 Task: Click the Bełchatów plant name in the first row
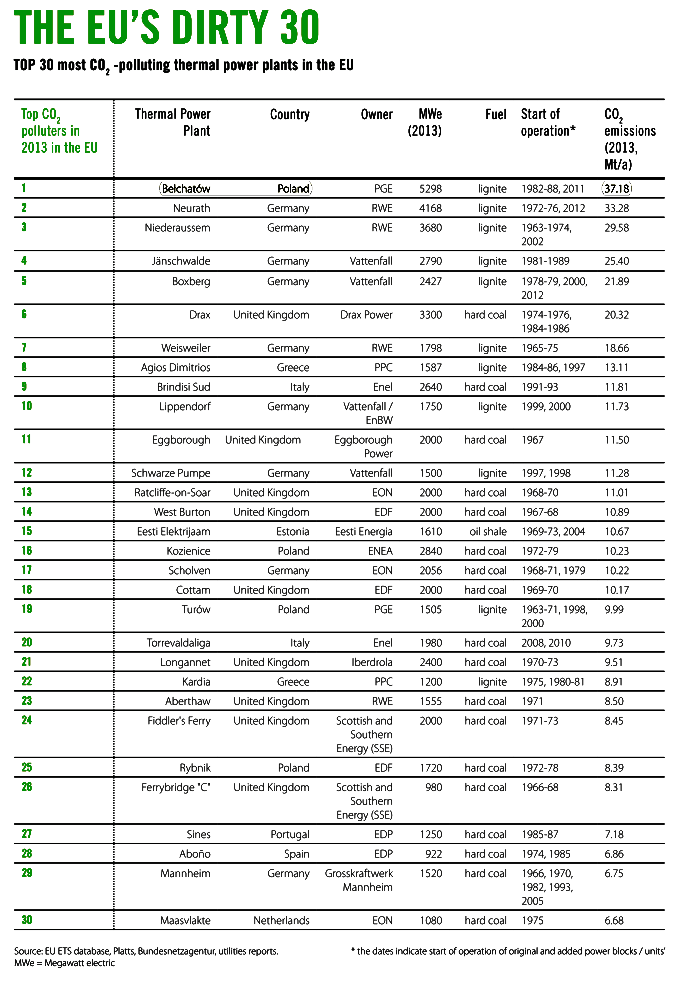coord(186,188)
